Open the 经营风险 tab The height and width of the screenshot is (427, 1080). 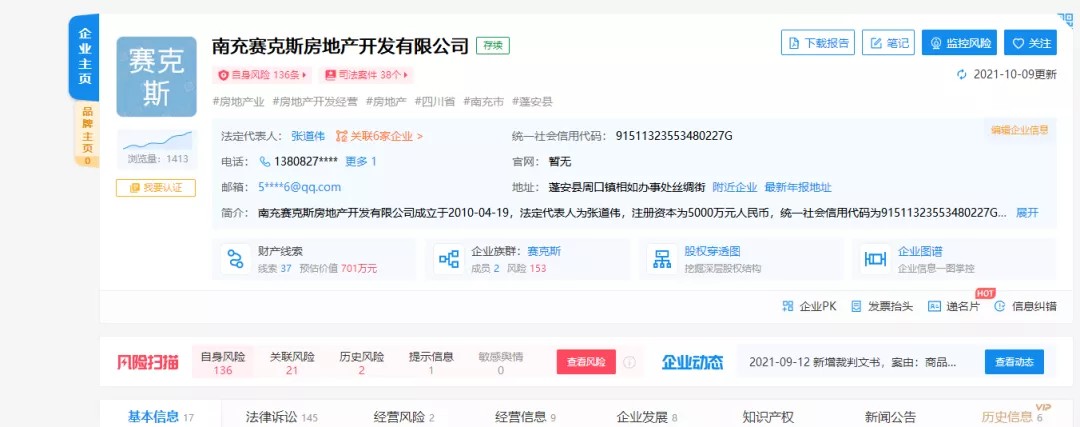point(403,416)
